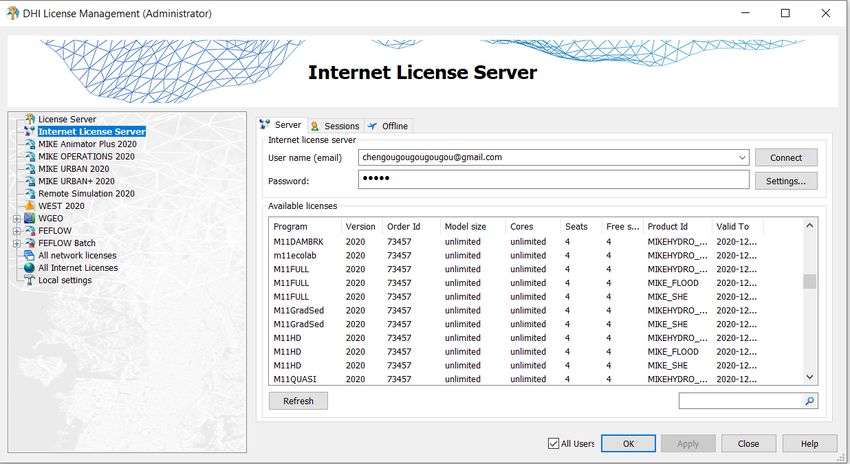Click the Connect button
Viewport: 850px width, 464px height.
pos(786,158)
